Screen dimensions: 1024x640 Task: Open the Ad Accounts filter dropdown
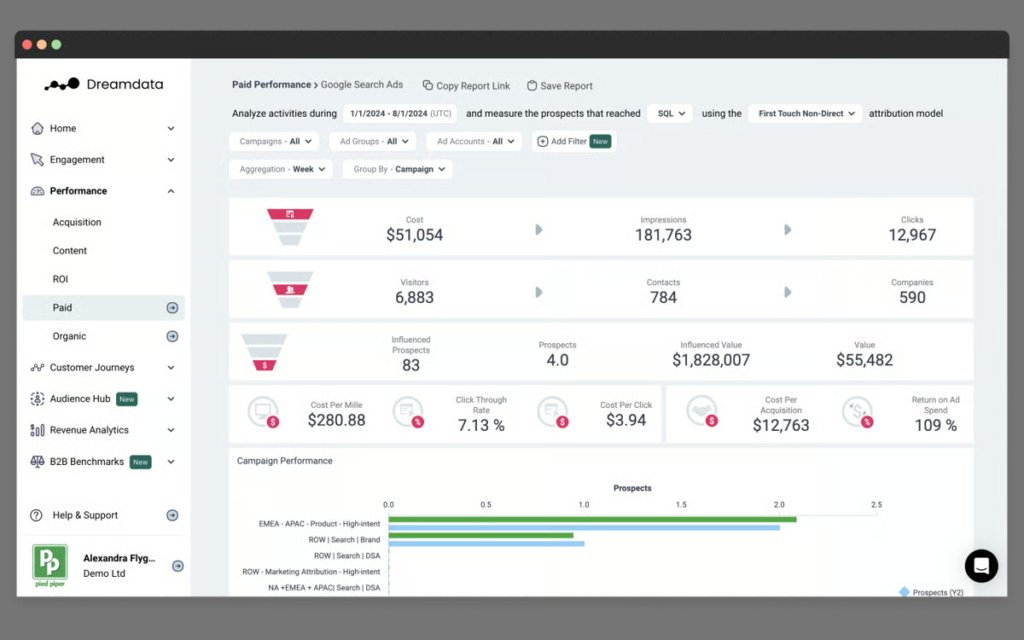tap(474, 141)
